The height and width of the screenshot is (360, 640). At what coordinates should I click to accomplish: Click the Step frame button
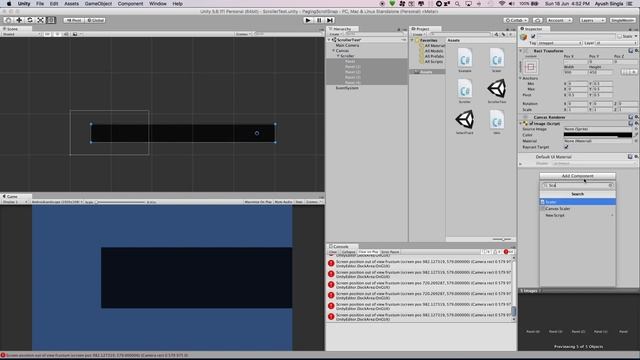(330, 20)
